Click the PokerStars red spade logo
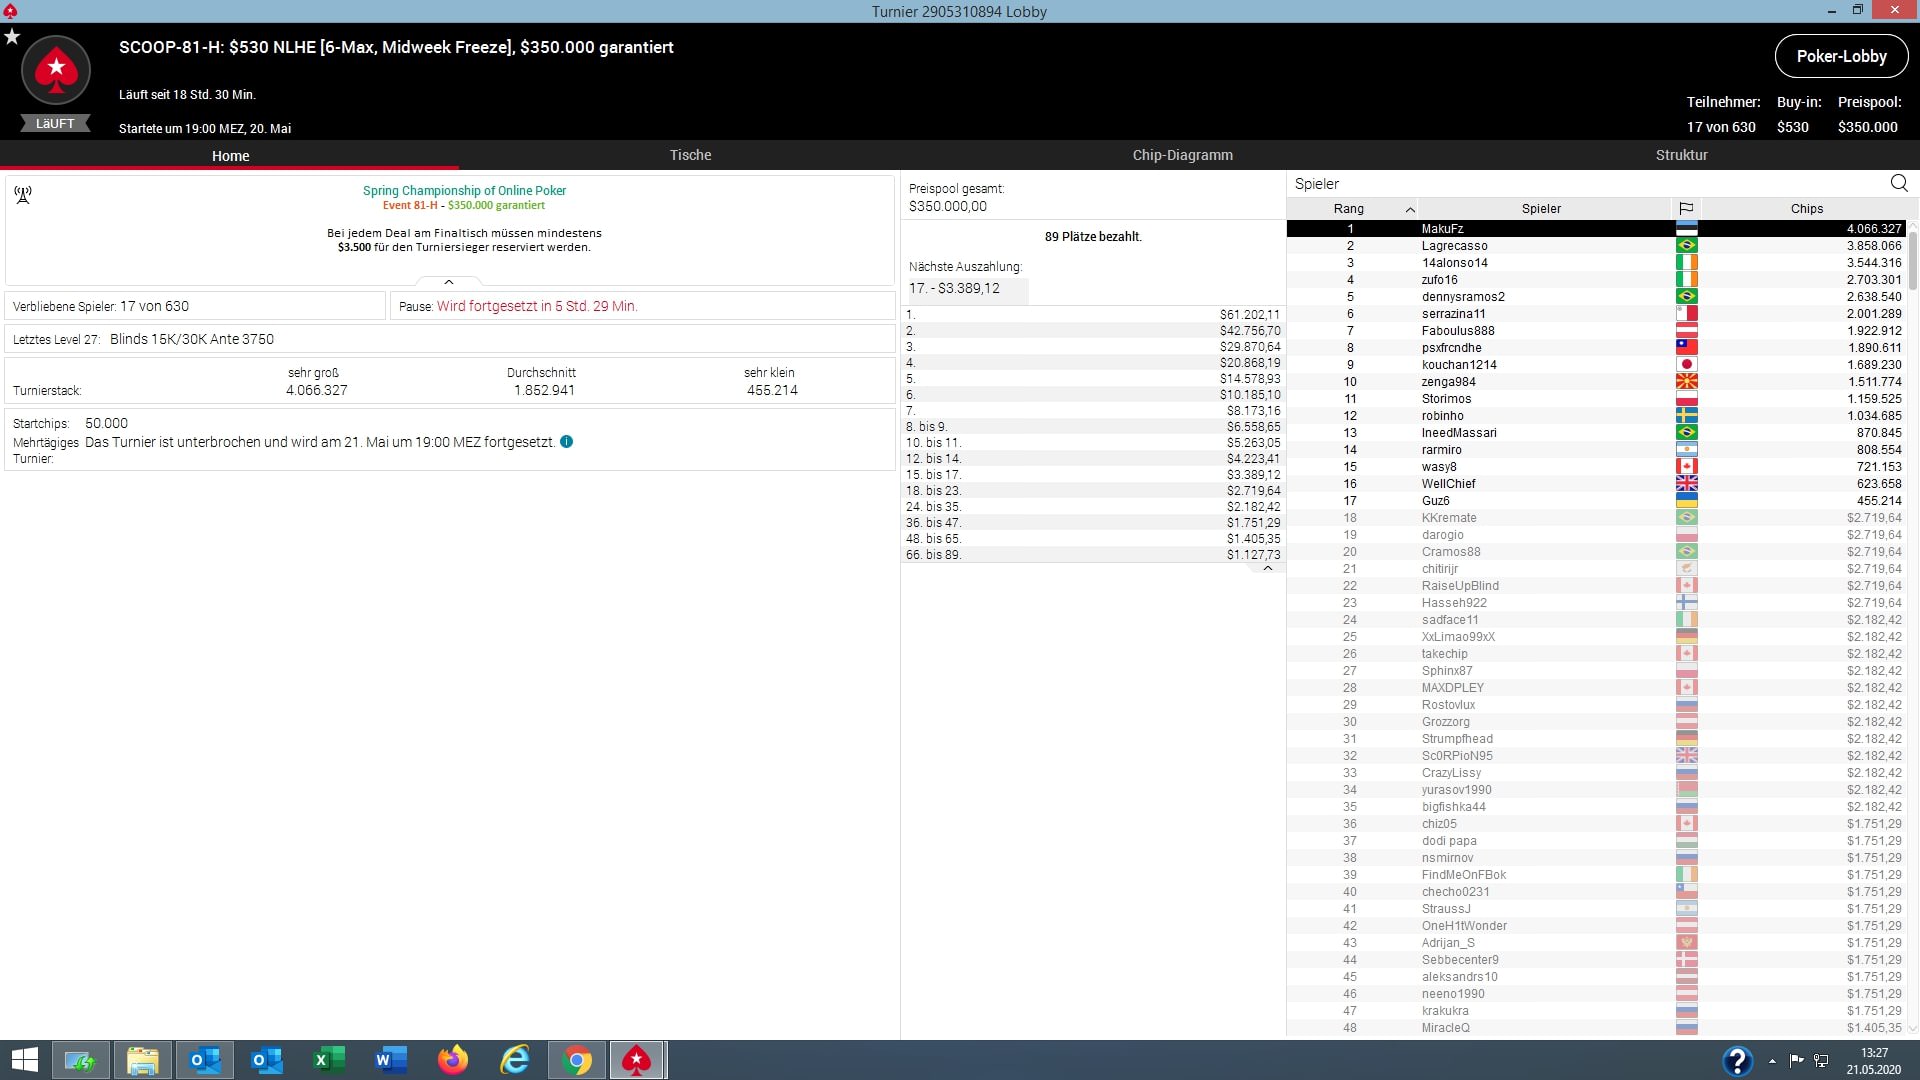1920x1080 pixels. point(56,70)
